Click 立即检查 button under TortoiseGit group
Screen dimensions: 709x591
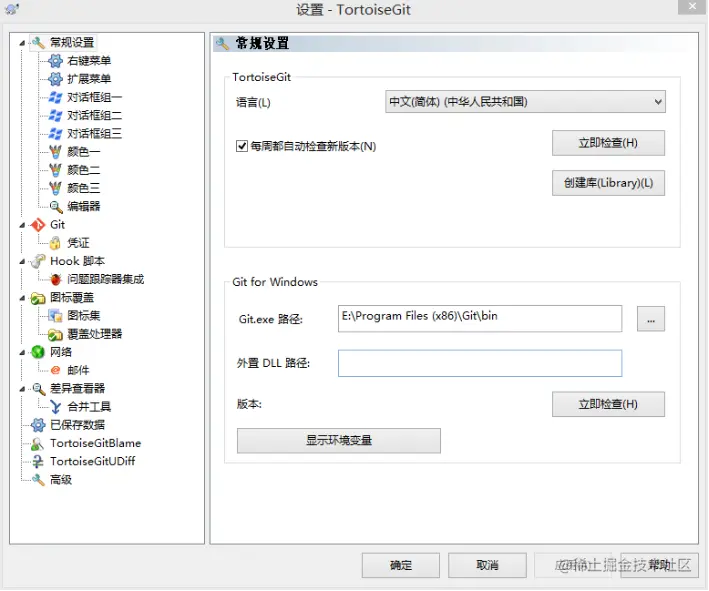click(x=608, y=143)
